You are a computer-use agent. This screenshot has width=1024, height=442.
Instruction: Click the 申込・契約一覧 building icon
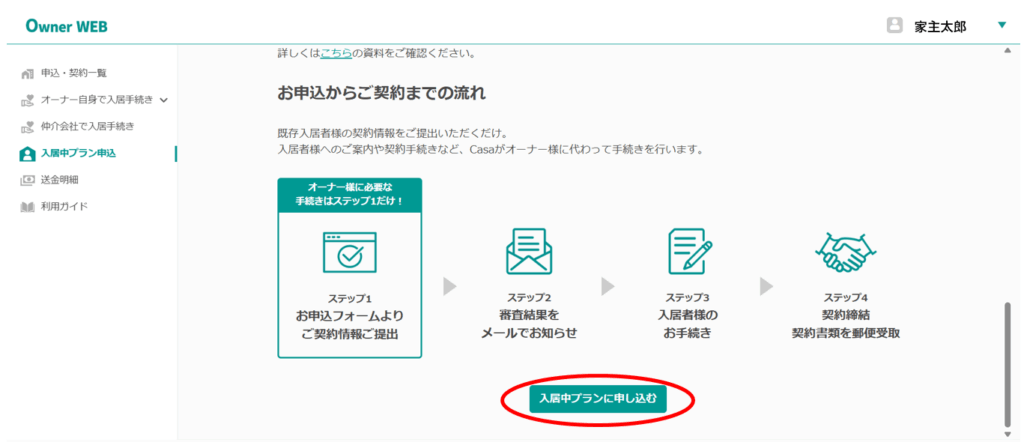(27, 75)
